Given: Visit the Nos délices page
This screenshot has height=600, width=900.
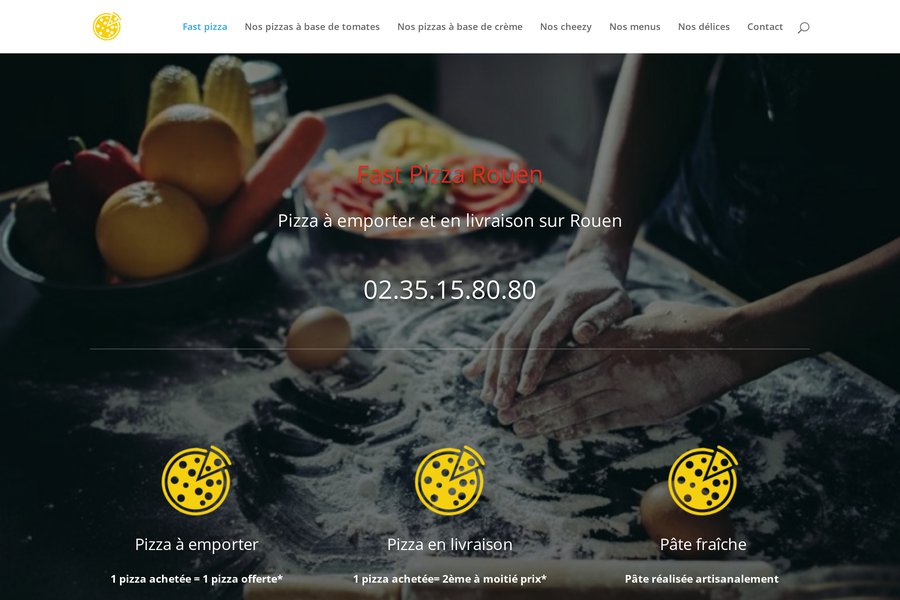Looking at the screenshot, I should pos(704,26).
